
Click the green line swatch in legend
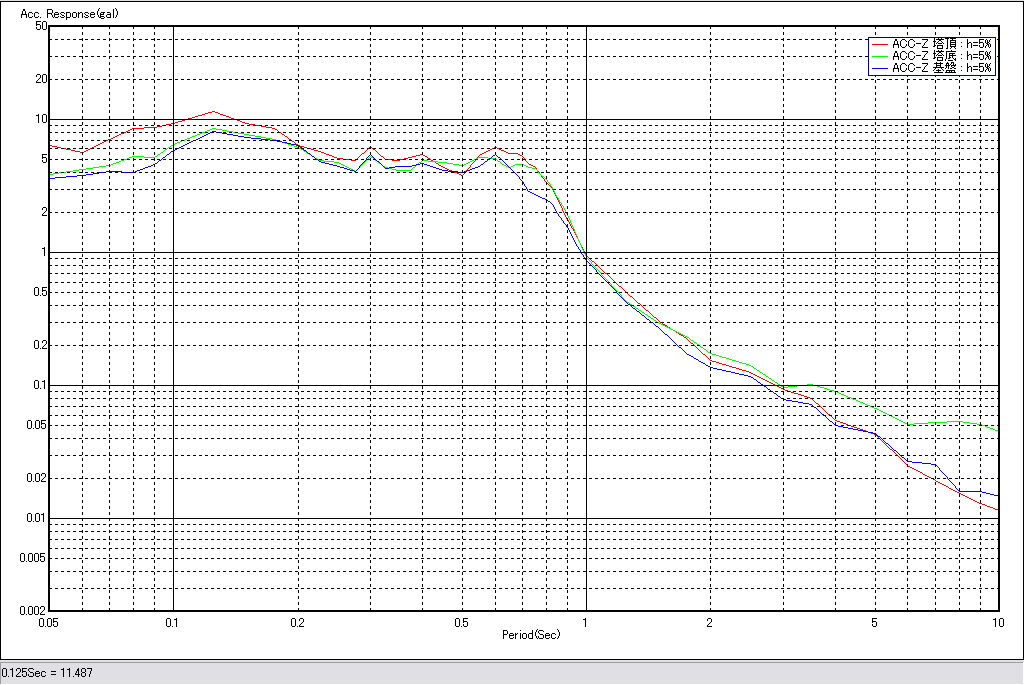880,56
